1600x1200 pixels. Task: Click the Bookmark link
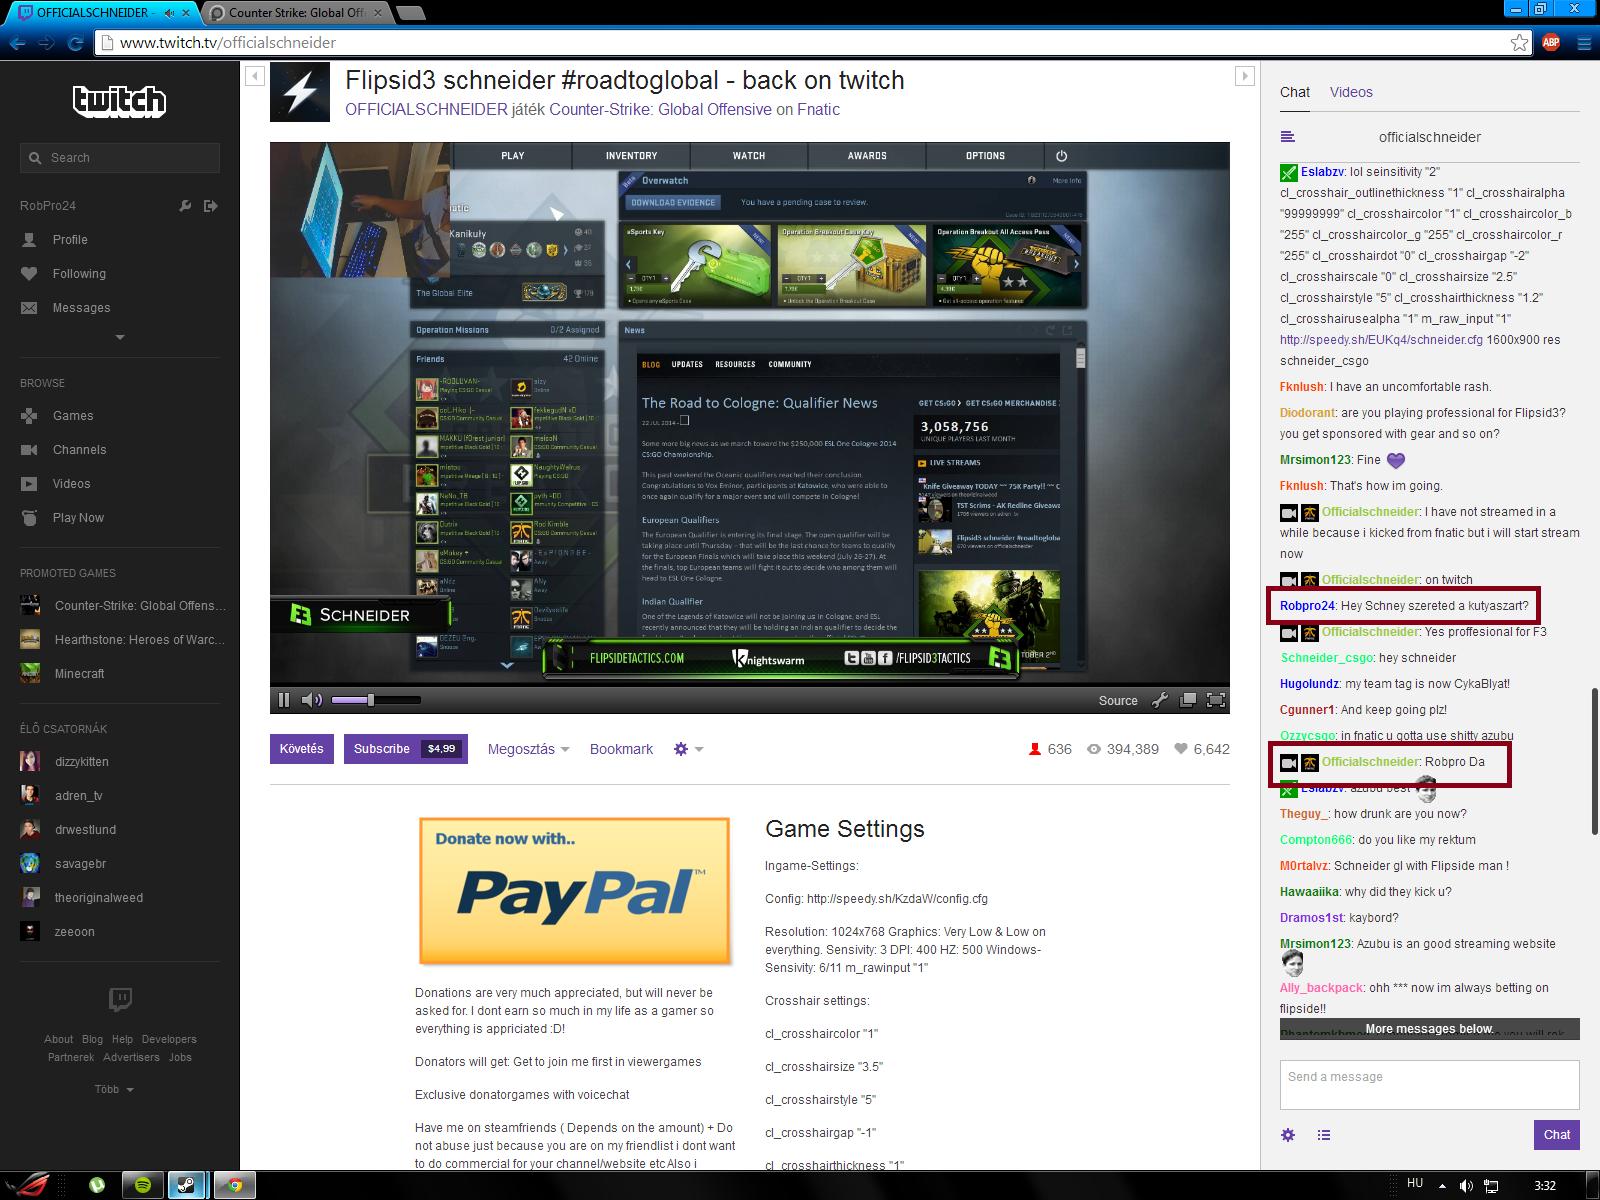coord(621,749)
